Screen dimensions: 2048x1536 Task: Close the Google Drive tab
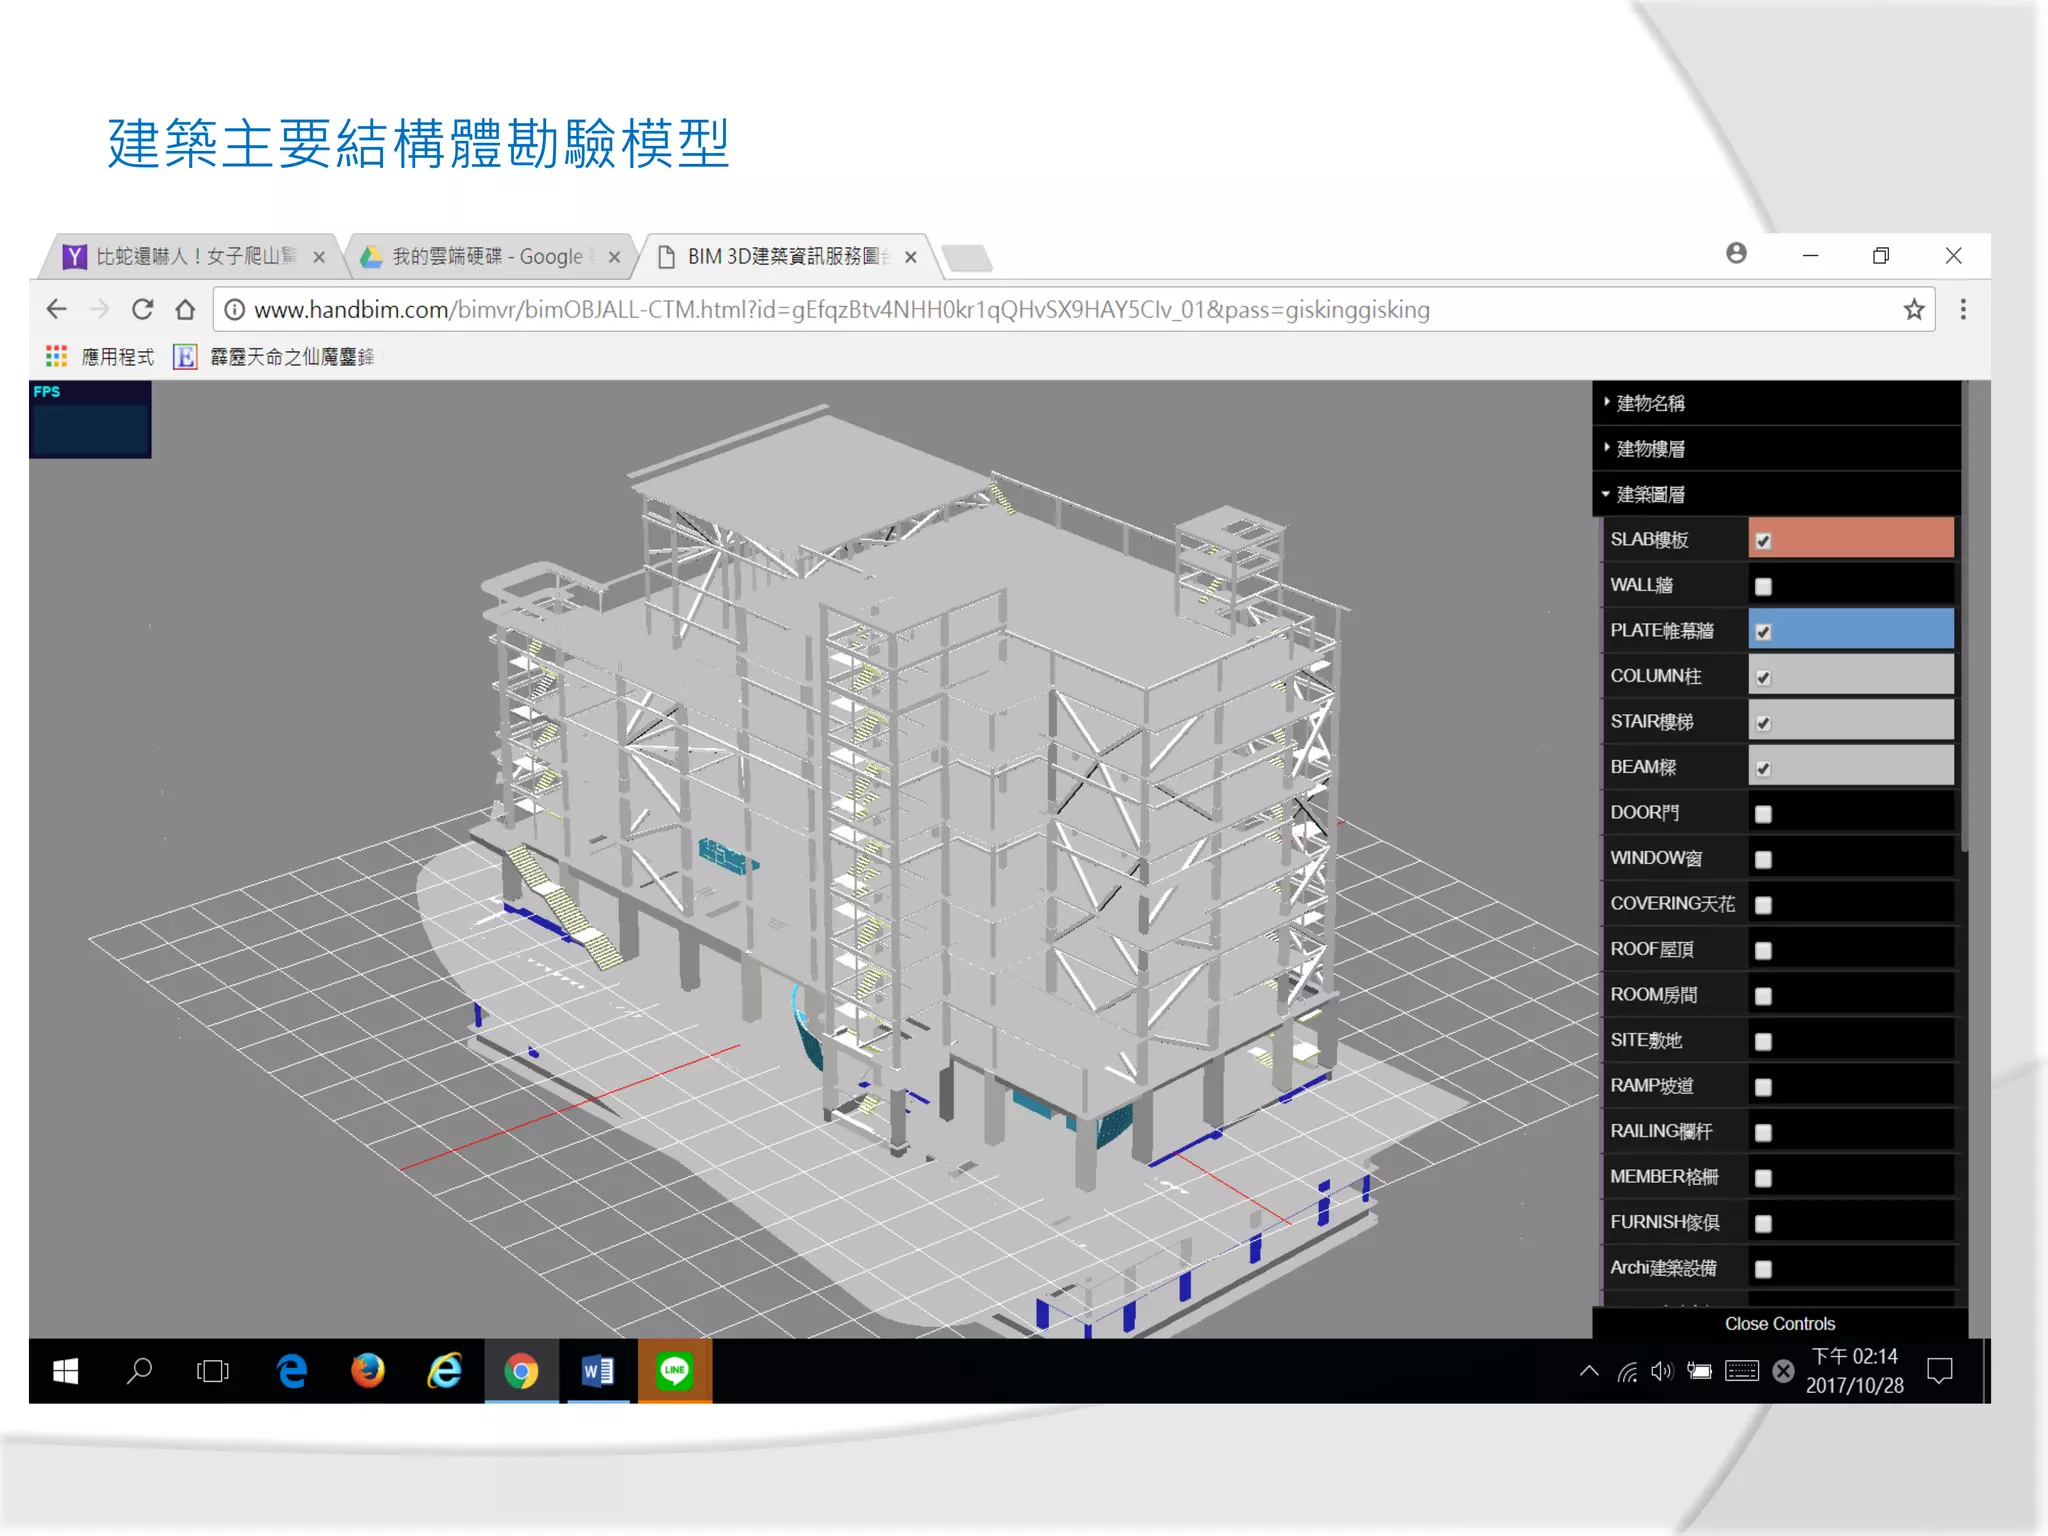click(614, 257)
